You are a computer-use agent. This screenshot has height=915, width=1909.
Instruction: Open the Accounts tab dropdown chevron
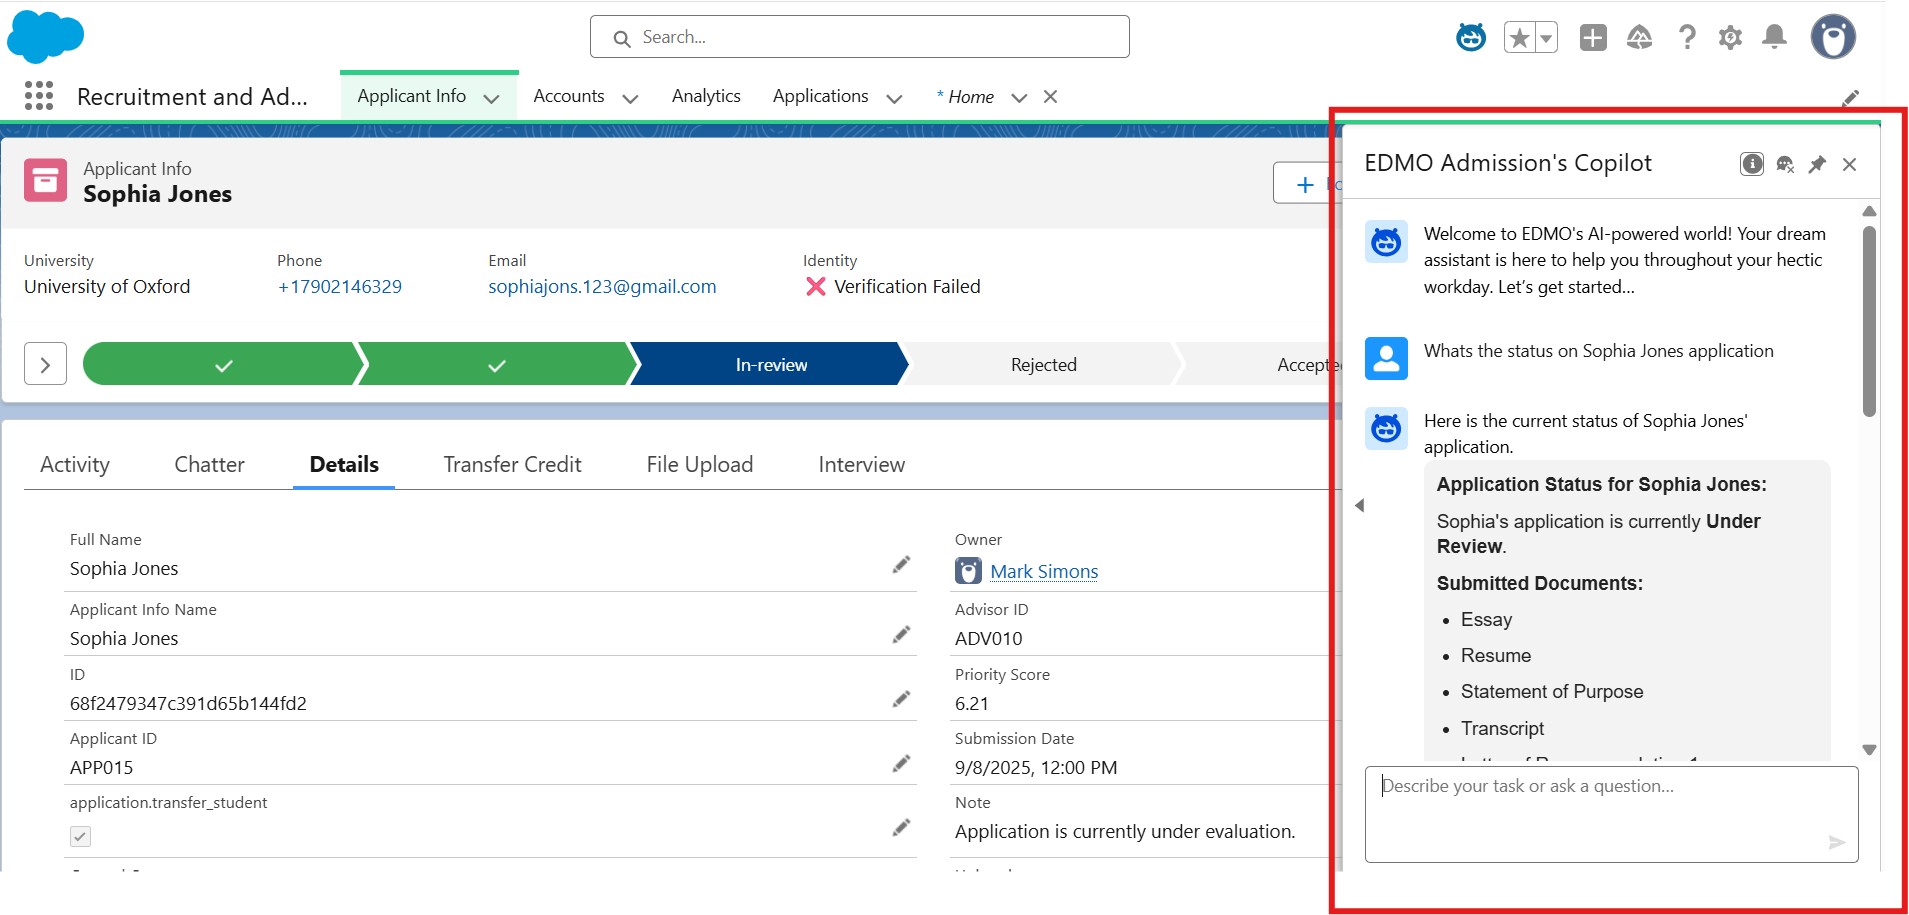[630, 98]
